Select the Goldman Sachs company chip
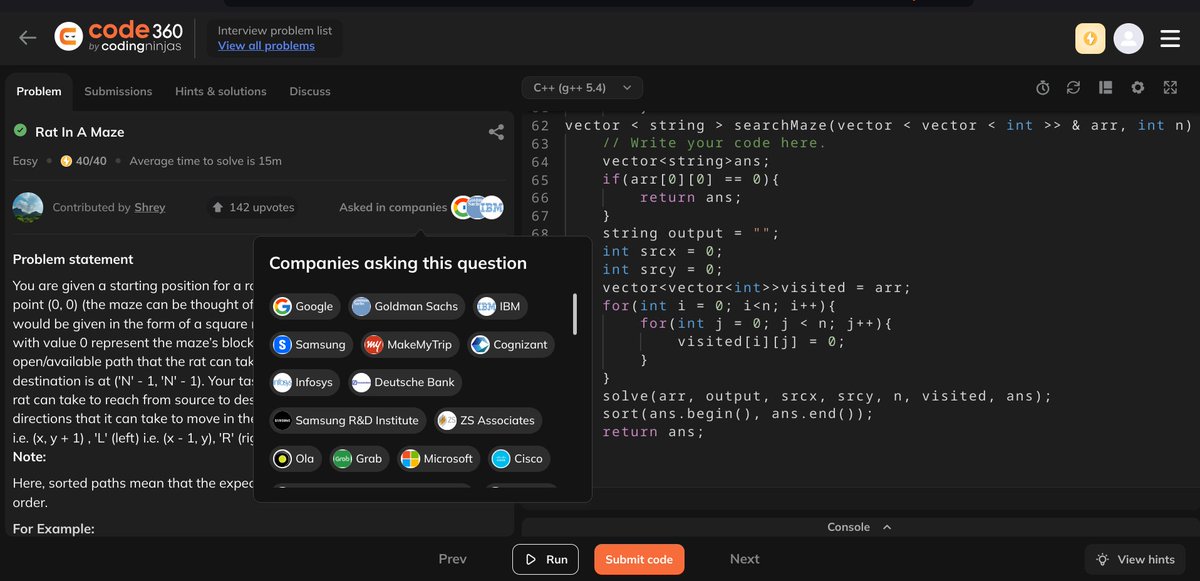The width and height of the screenshot is (1200, 581). tap(405, 306)
